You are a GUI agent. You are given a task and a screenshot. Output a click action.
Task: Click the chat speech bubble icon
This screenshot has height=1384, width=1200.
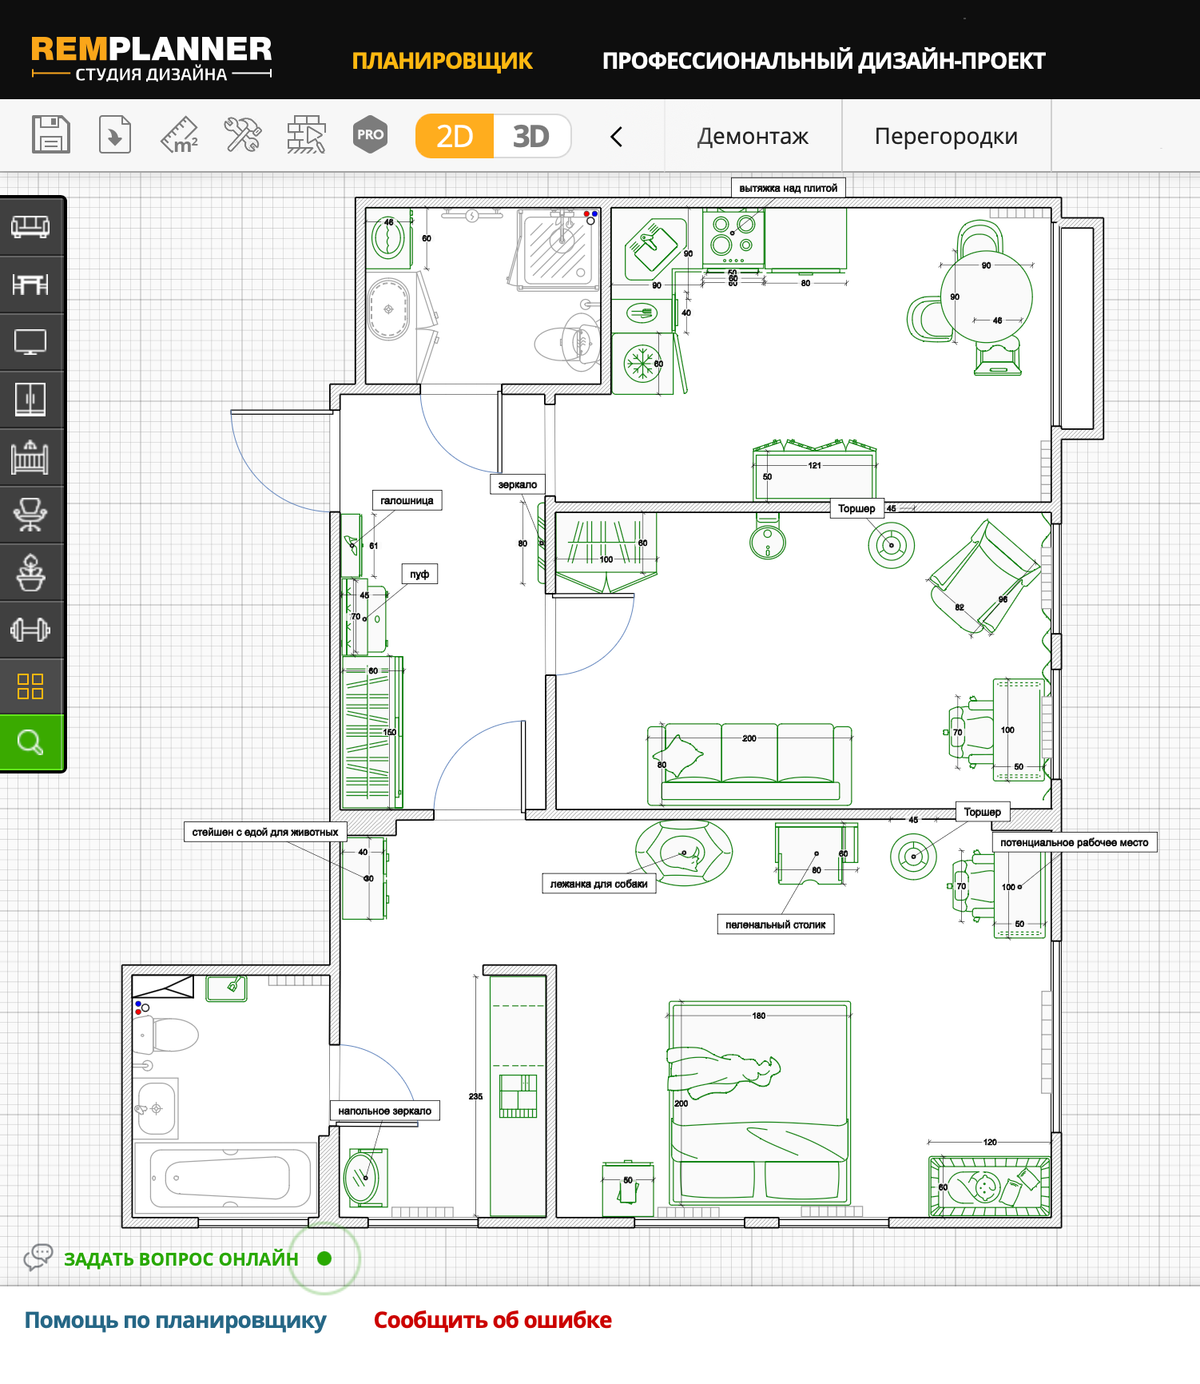coord(38,1257)
